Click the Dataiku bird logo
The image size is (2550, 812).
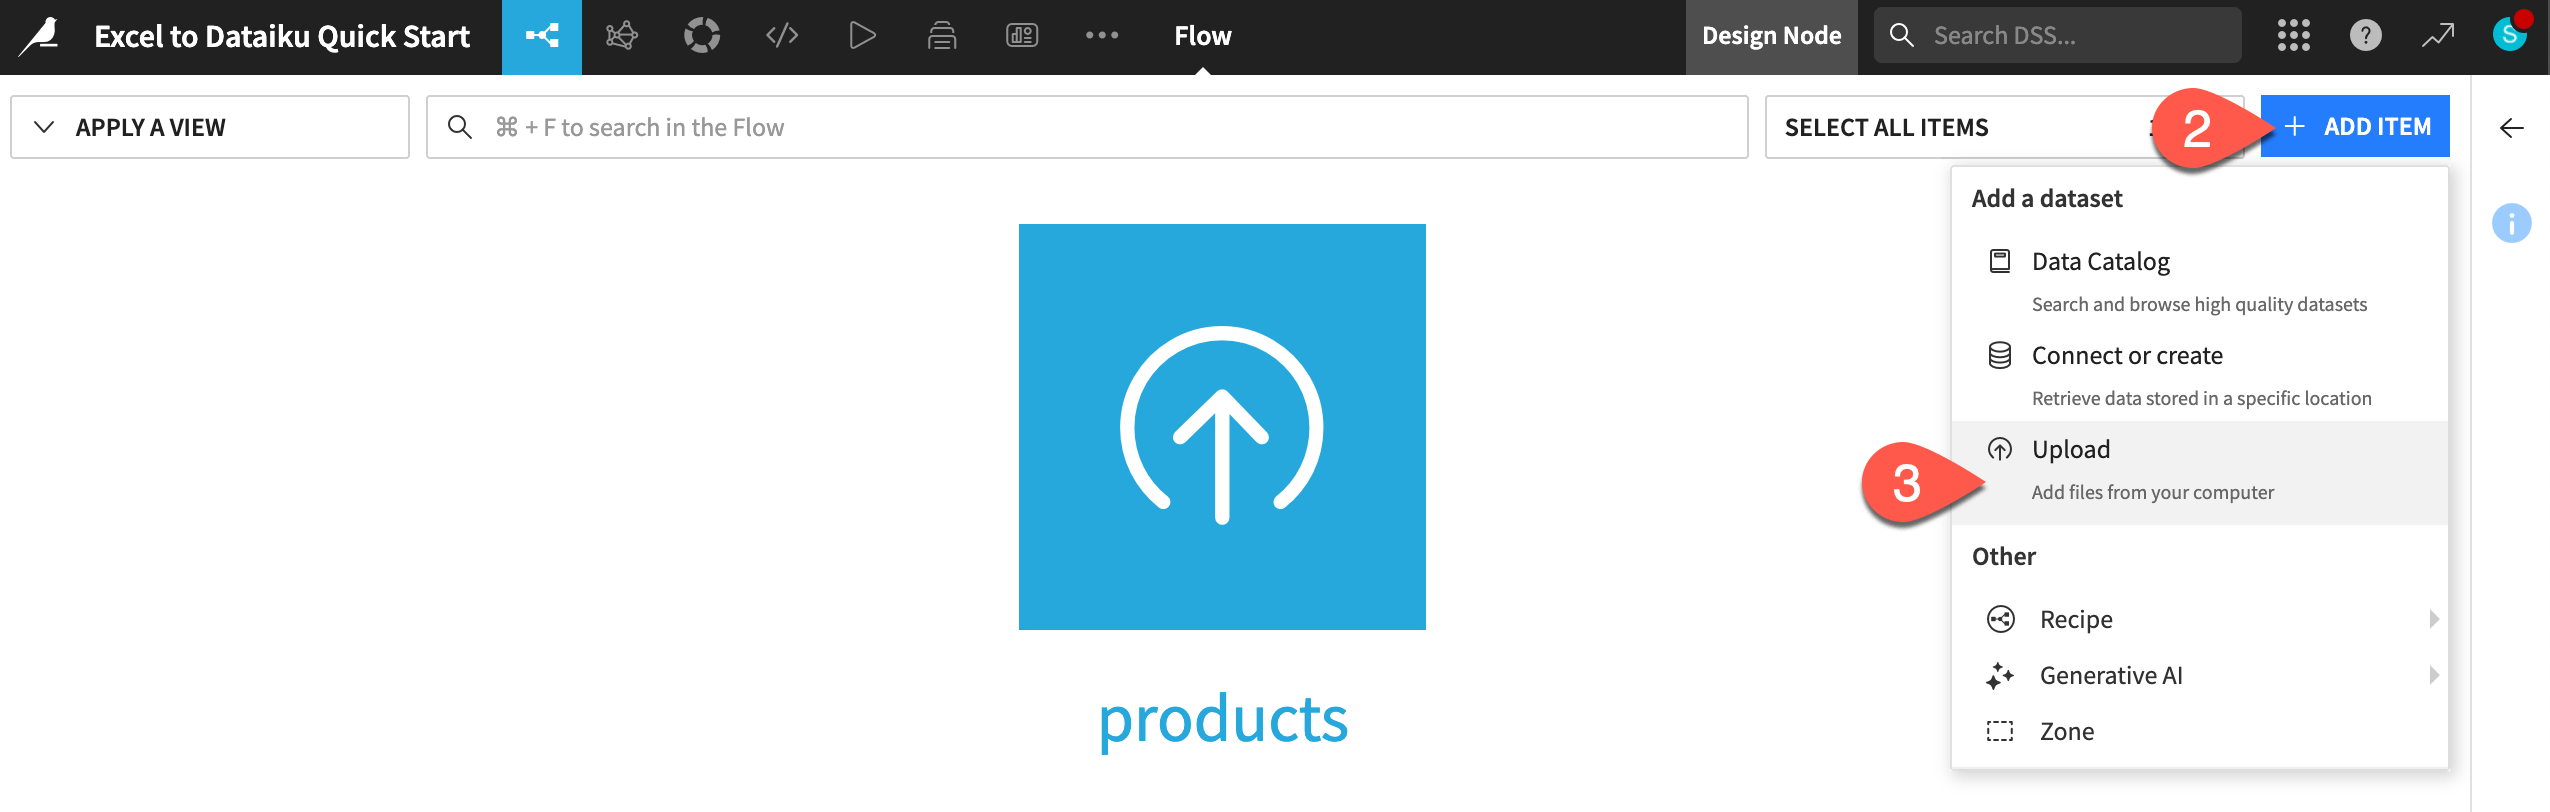click(x=40, y=37)
